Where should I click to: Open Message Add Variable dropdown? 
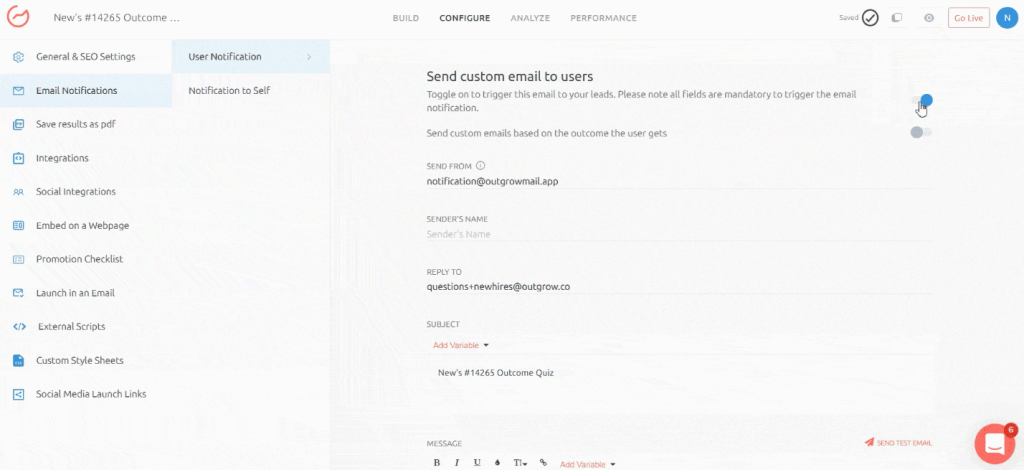587,464
